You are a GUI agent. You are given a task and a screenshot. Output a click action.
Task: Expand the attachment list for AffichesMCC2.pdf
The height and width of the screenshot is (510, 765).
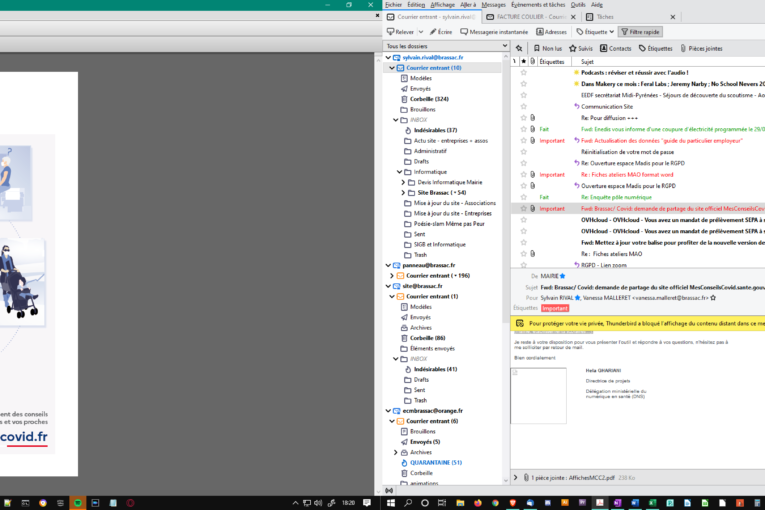[x=516, y=478]
